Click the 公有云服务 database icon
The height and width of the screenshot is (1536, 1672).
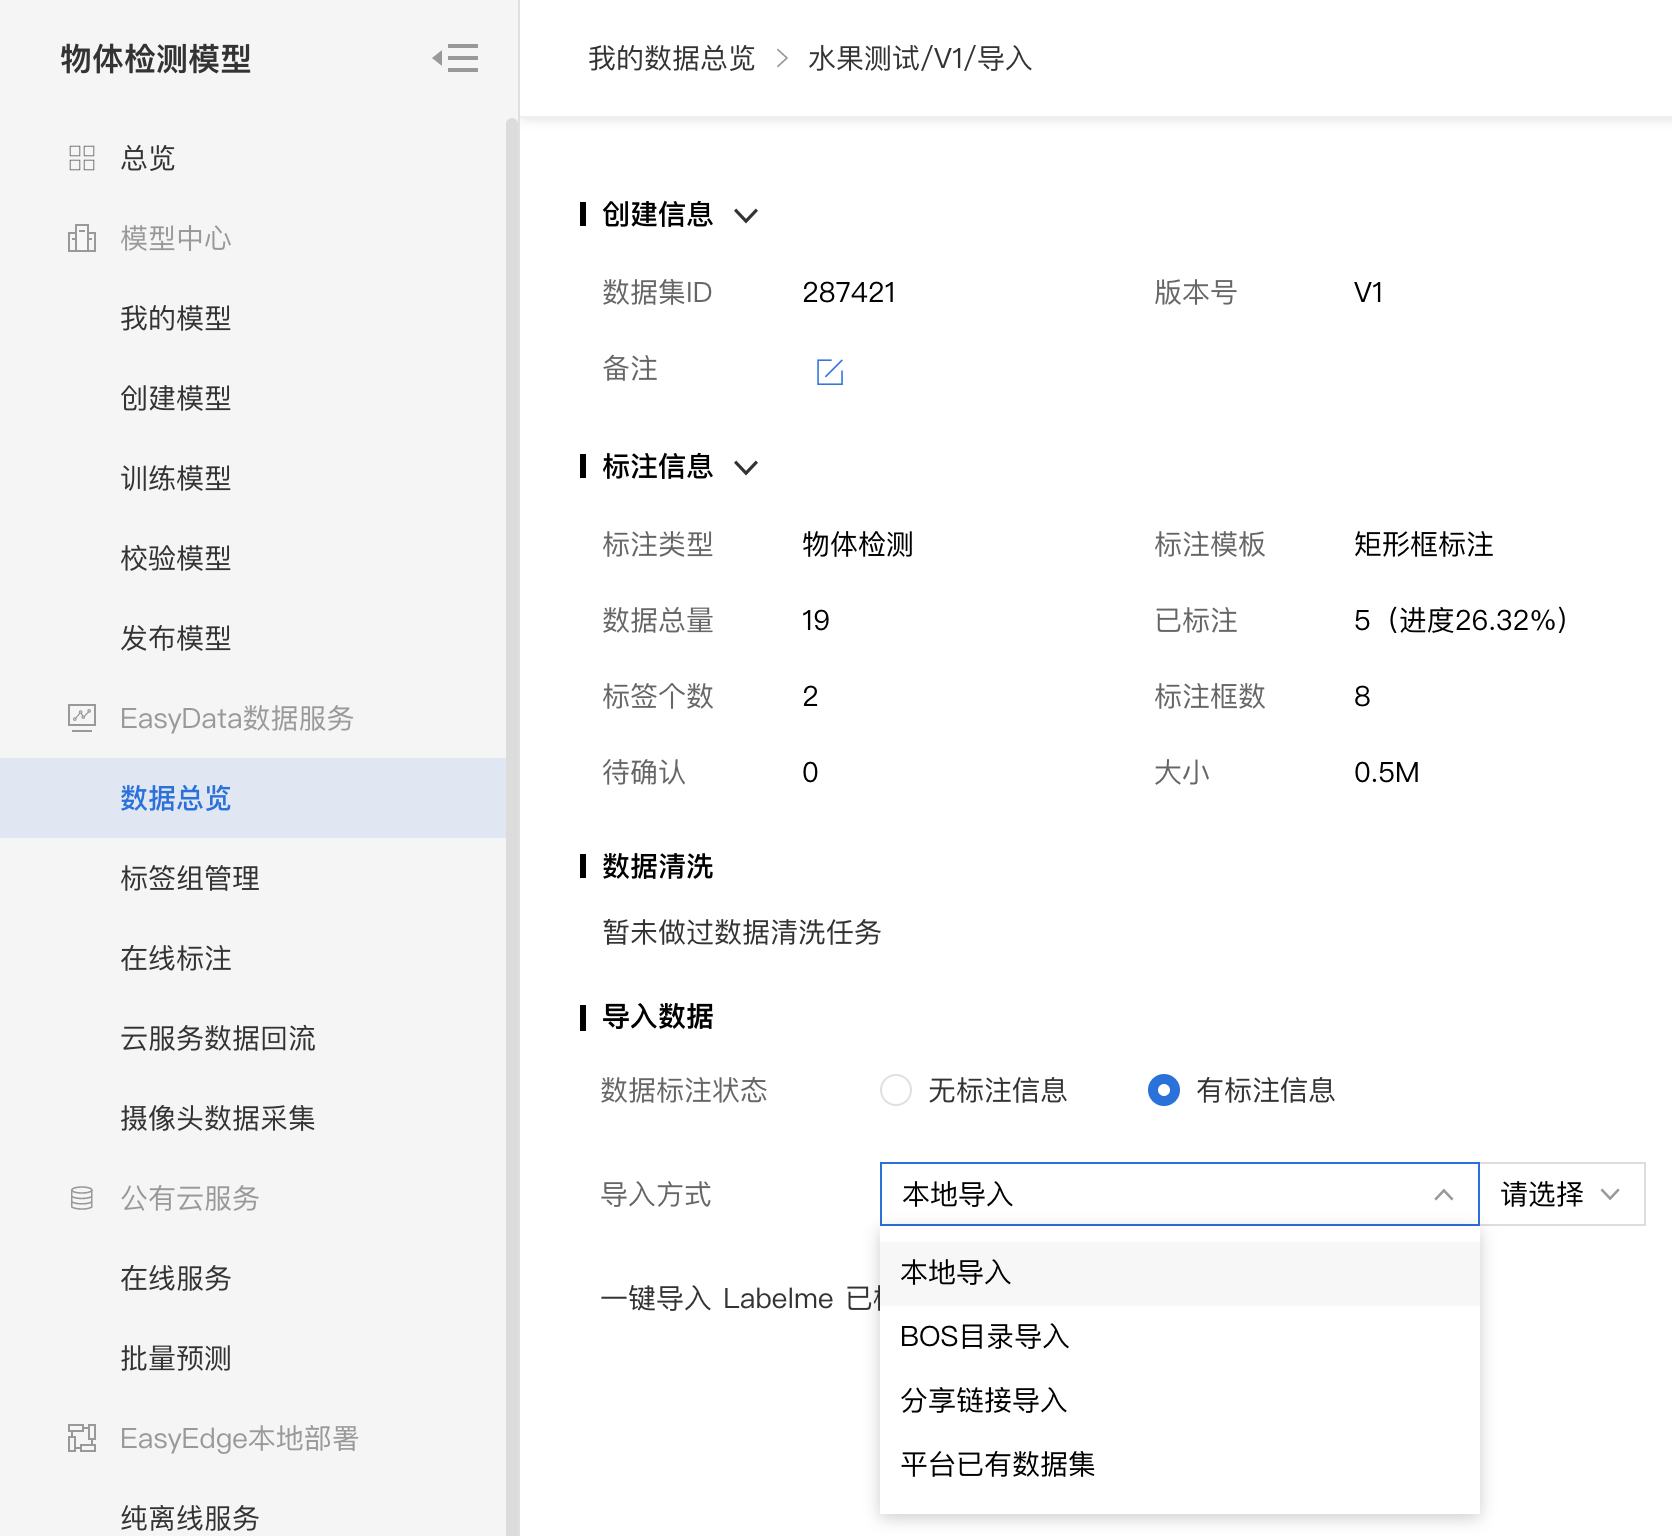[x=82, y=1198]
